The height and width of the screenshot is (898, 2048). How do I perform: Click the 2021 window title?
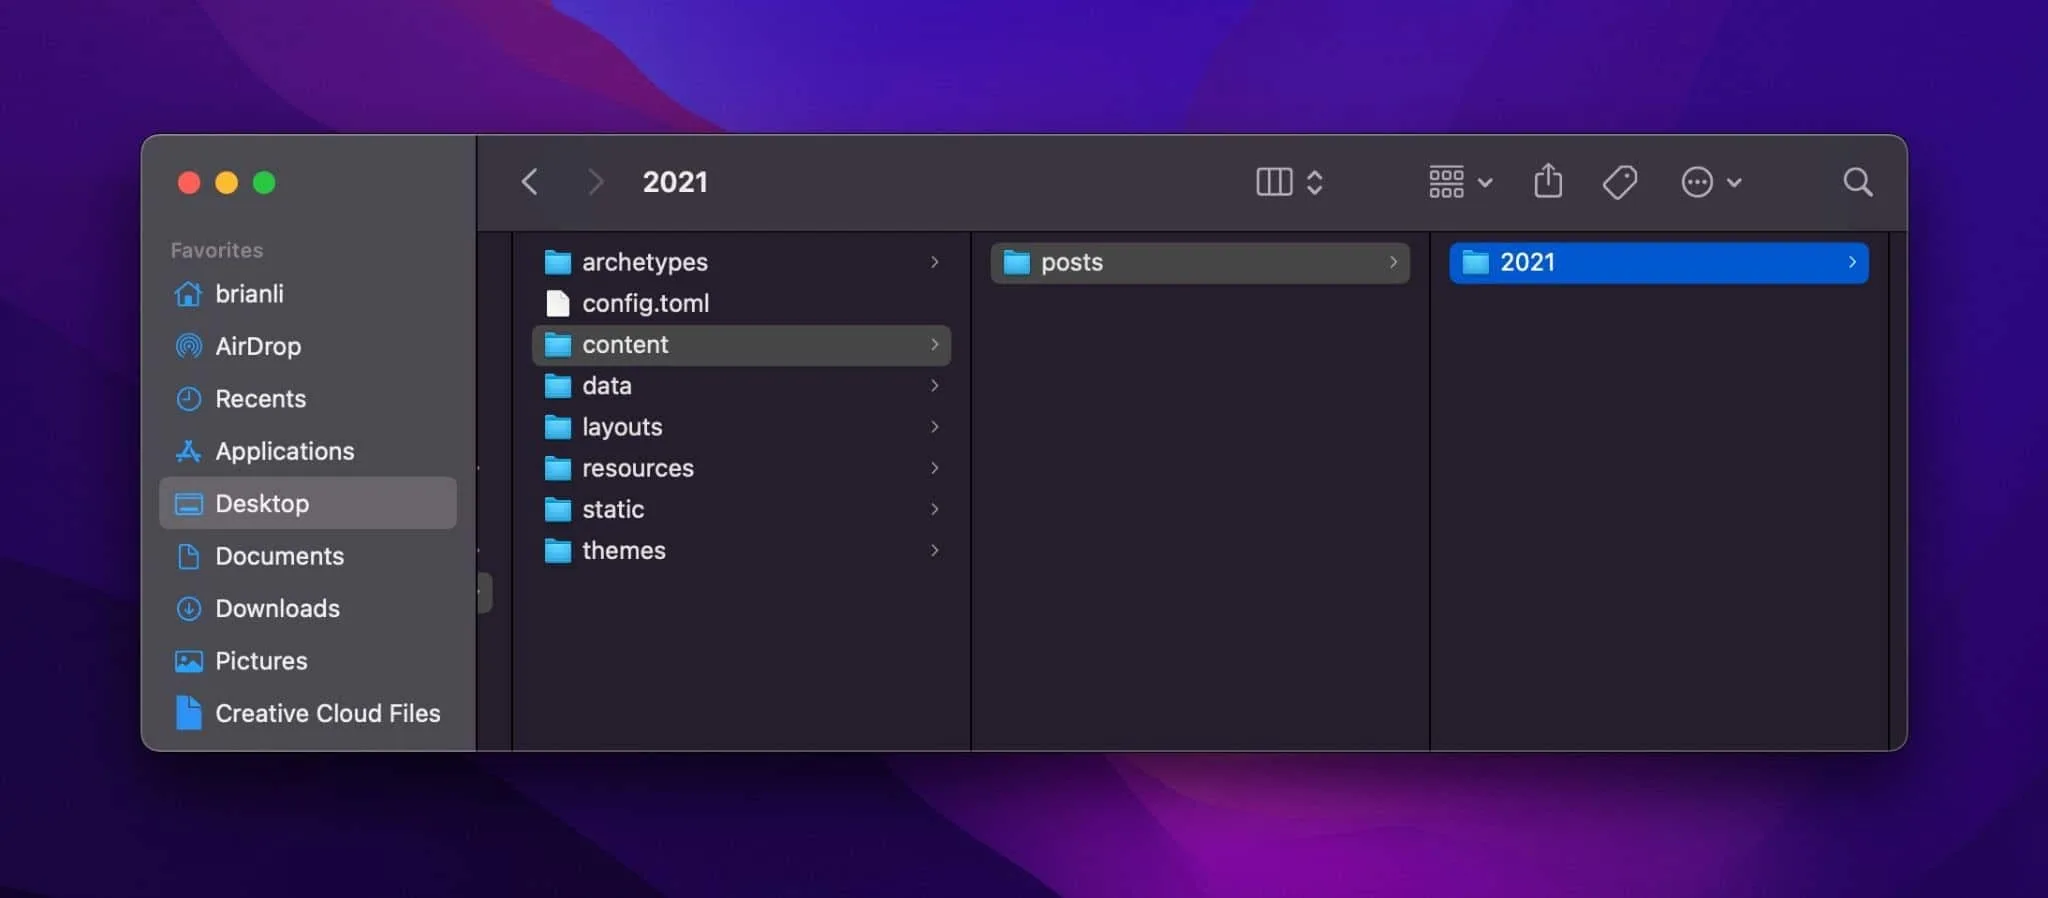(675, 182)
